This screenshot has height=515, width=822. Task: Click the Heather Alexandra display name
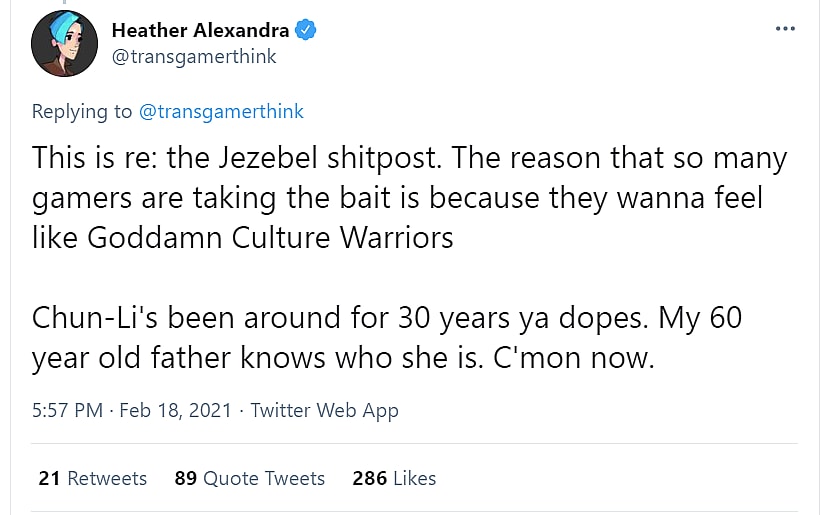pos(200,30)
